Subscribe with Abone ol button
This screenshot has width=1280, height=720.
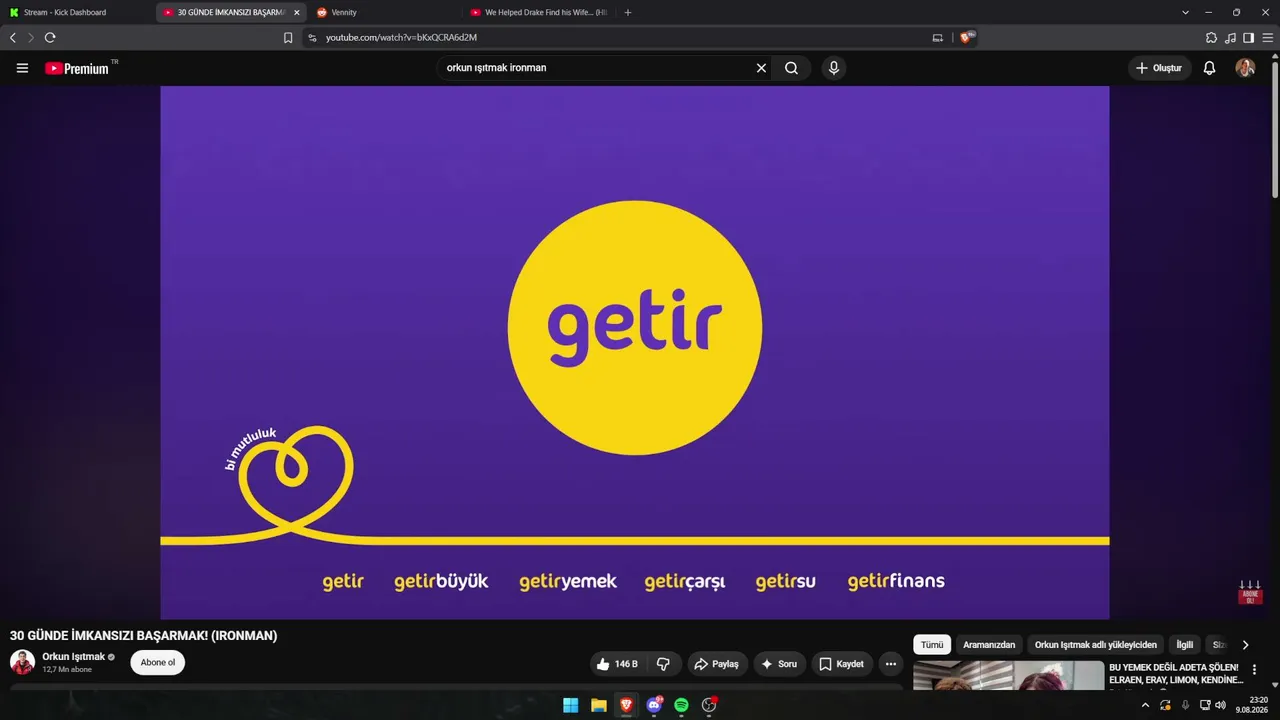pos(158,662)
